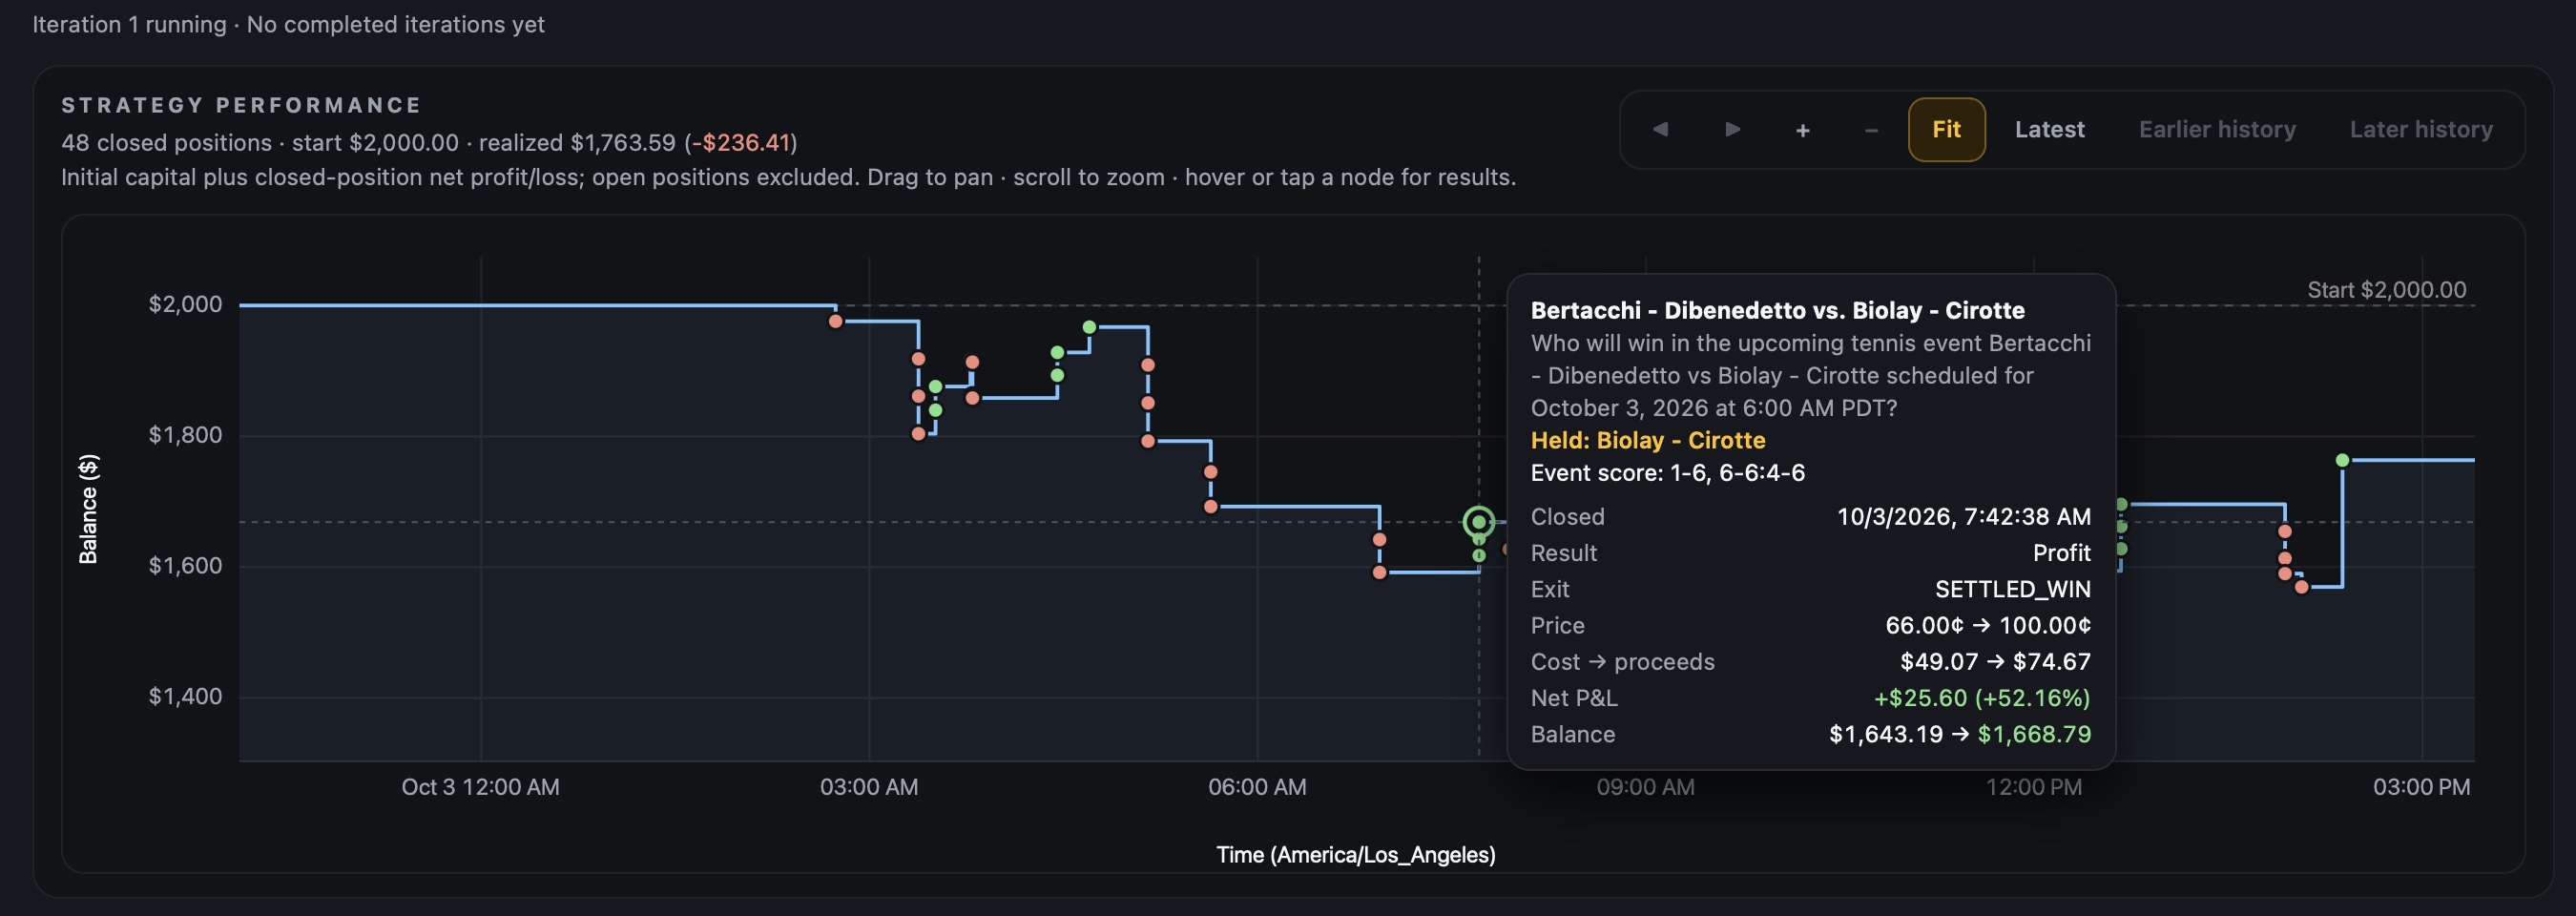Click the 'Balance ($)' vertical axis title

[88, 509]
